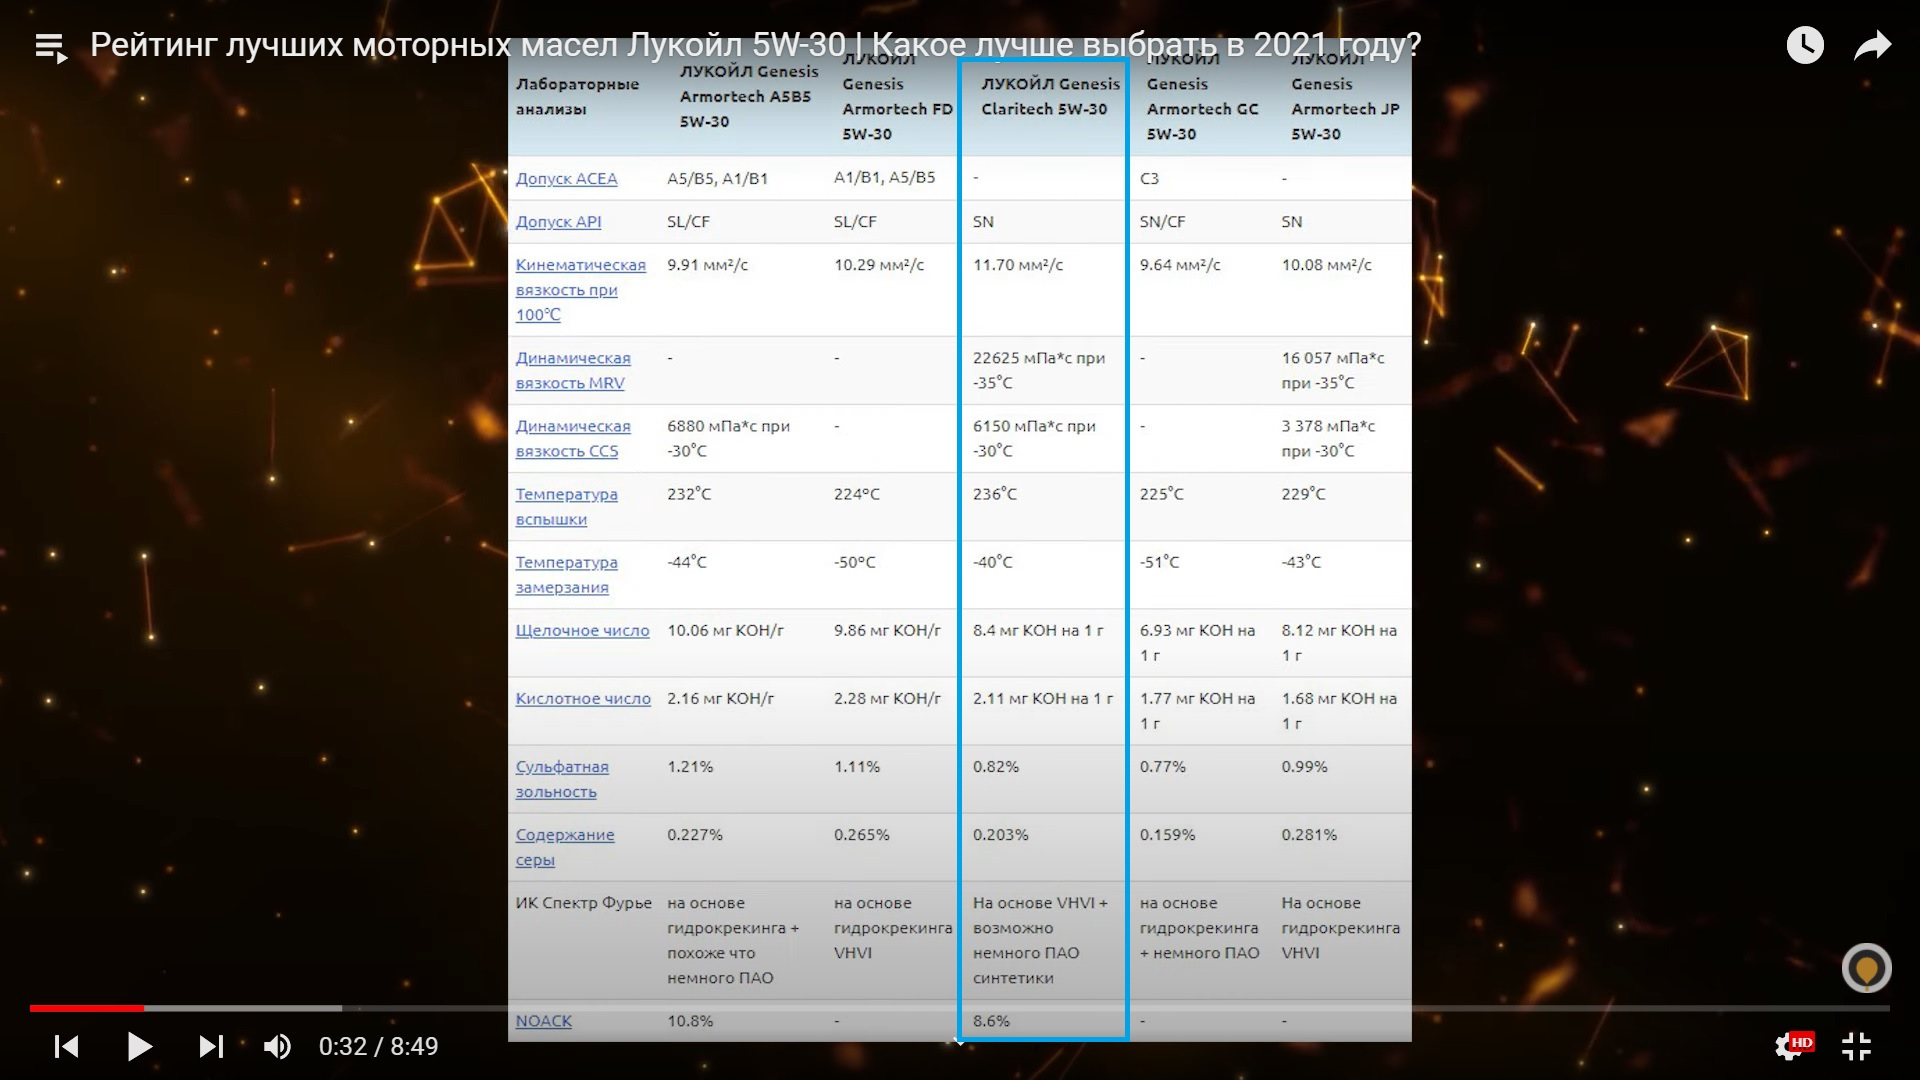Seek on the video progress bar
This screenshot has width=1920, height=1080.
tap(959, 1008)
